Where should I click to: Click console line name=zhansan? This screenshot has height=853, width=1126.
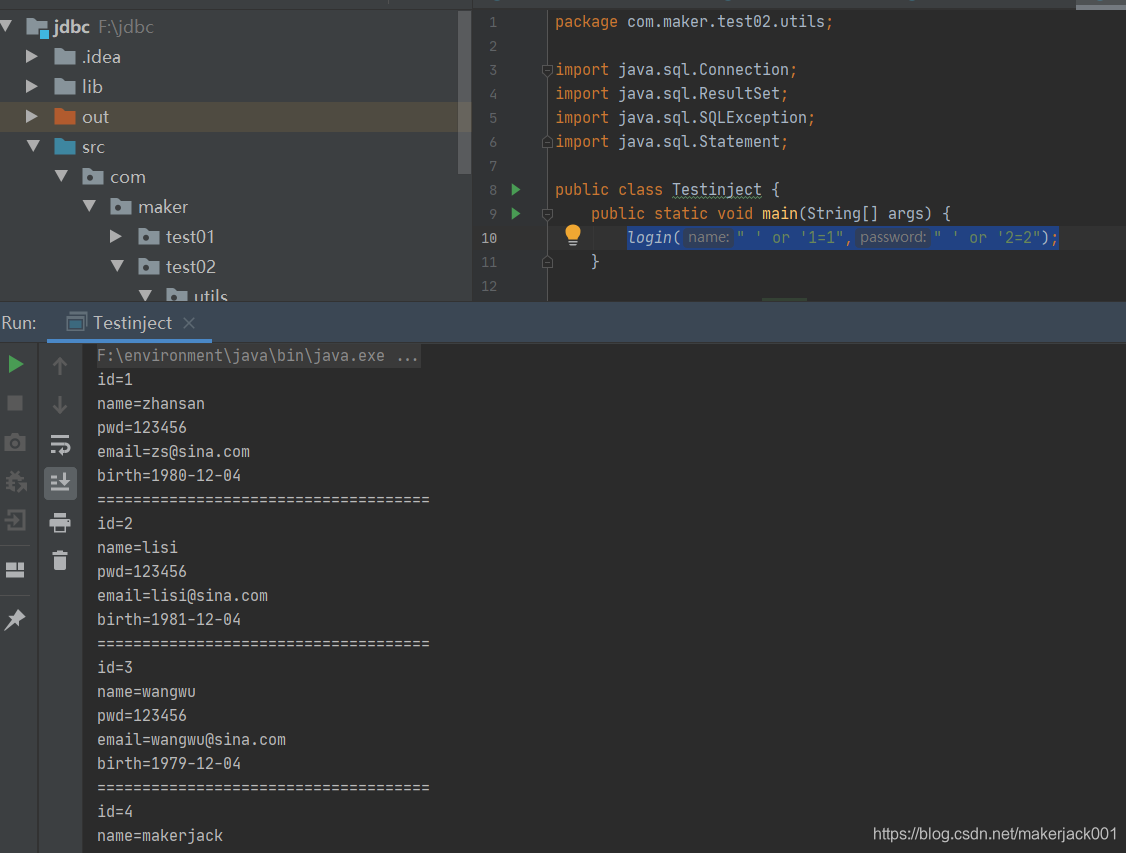pyautogui.click(x=151, y=404)
